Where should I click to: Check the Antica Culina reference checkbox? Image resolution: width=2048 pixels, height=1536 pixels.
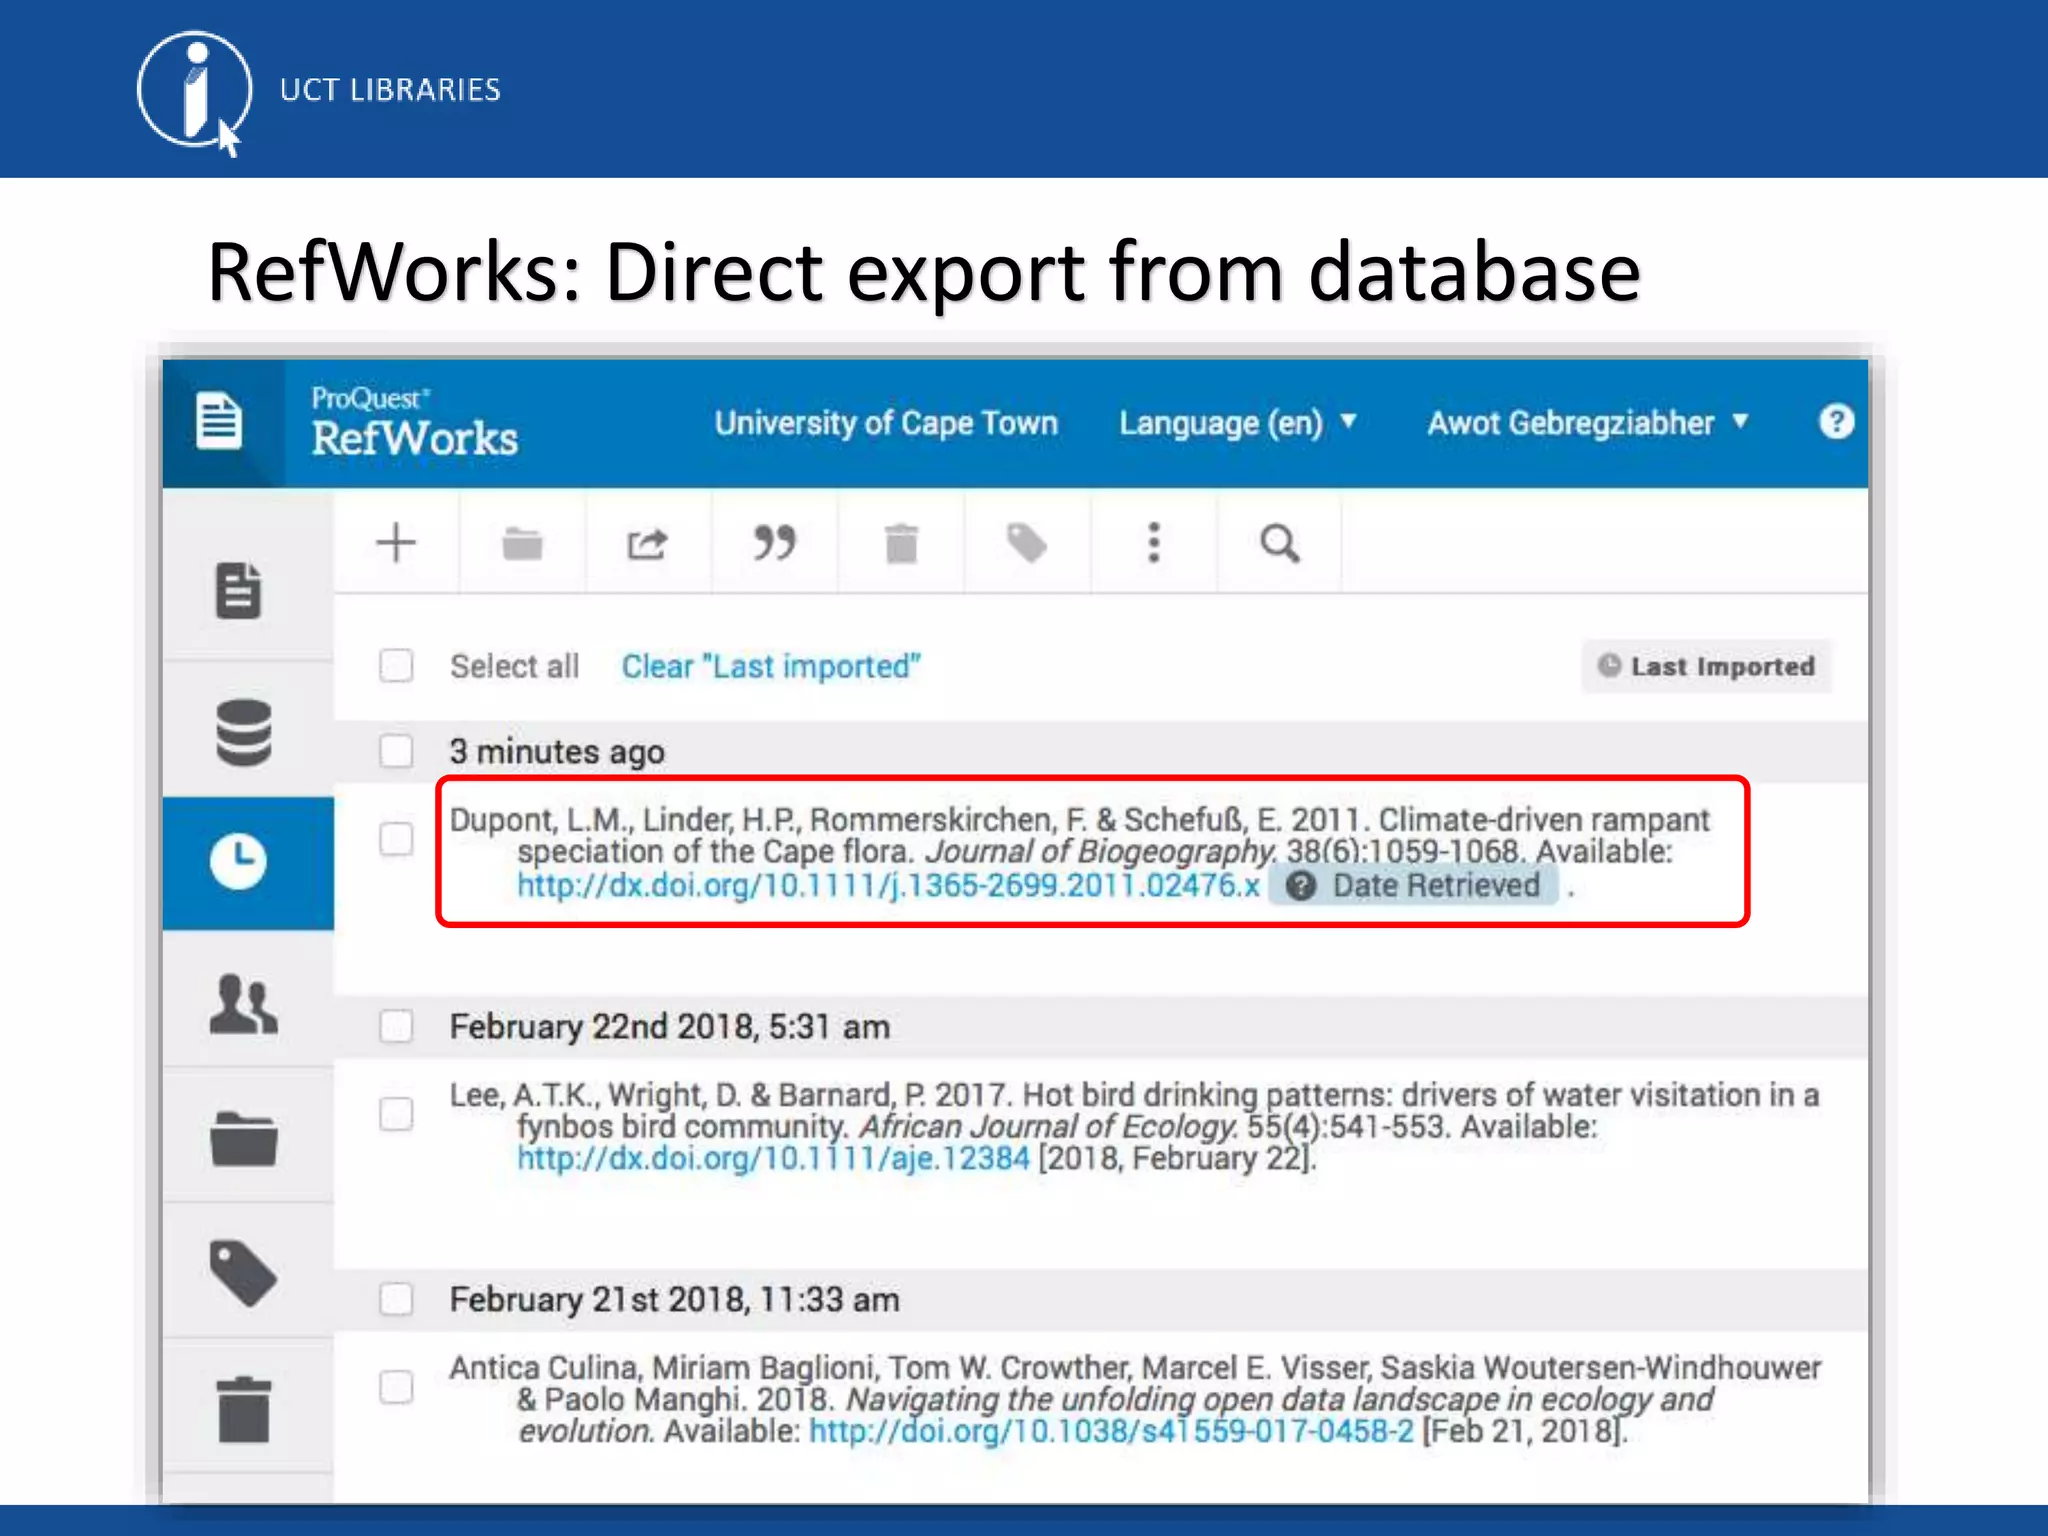397,1386
